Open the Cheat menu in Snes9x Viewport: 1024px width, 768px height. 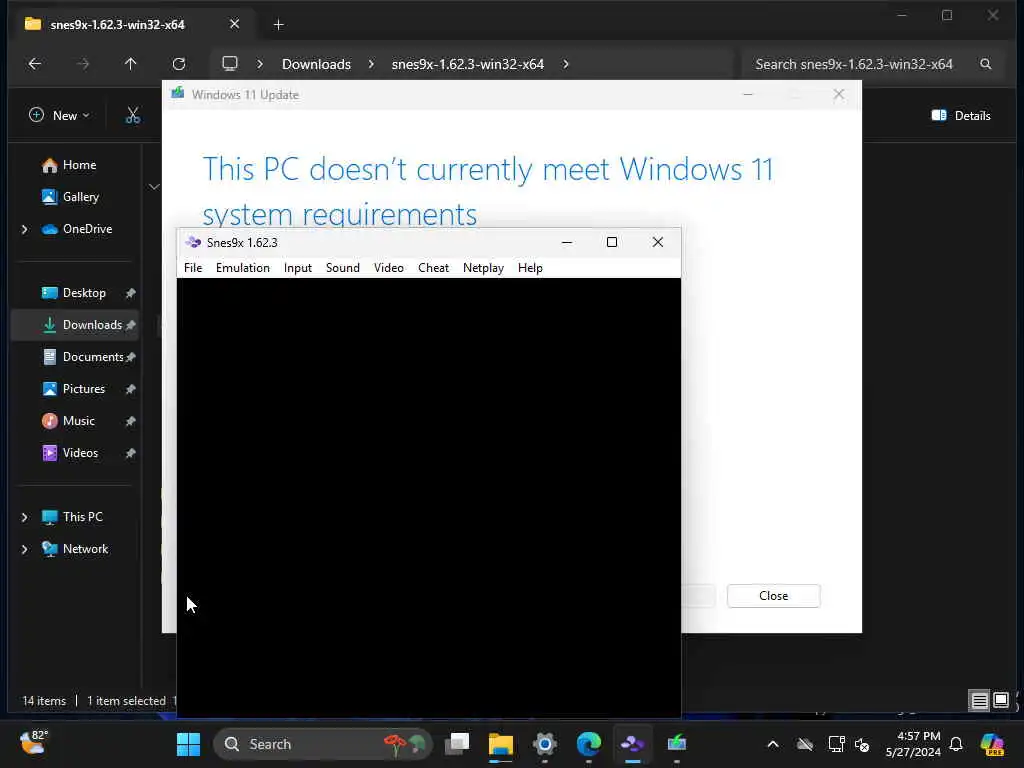(x=433, y=268)
